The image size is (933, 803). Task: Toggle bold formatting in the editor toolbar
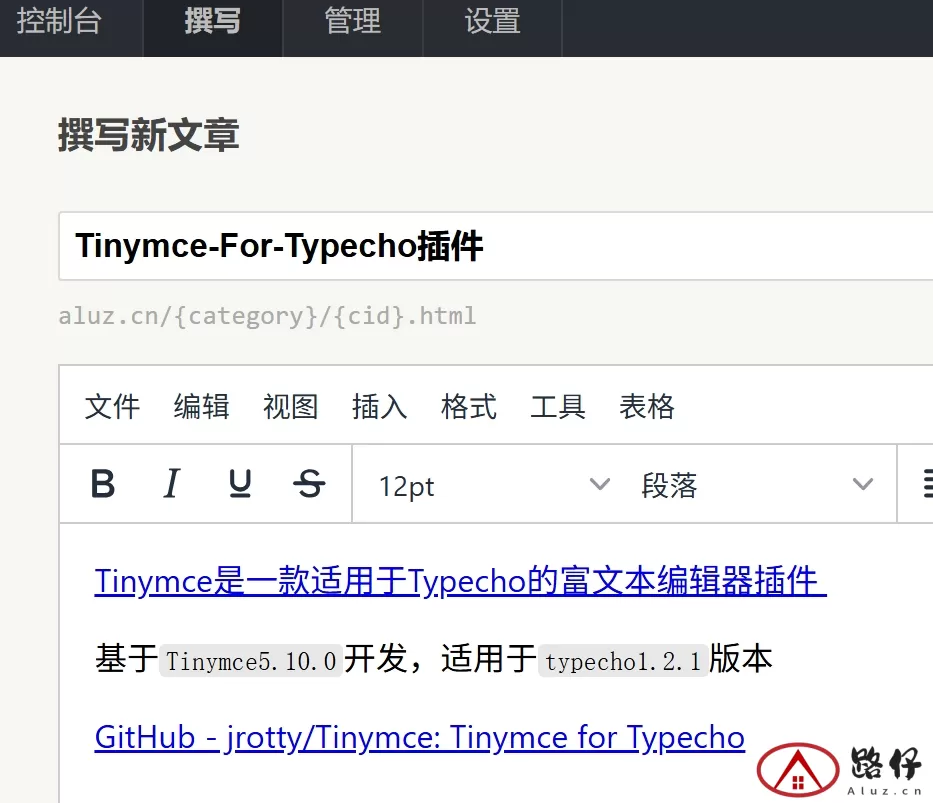click(103, 485)
